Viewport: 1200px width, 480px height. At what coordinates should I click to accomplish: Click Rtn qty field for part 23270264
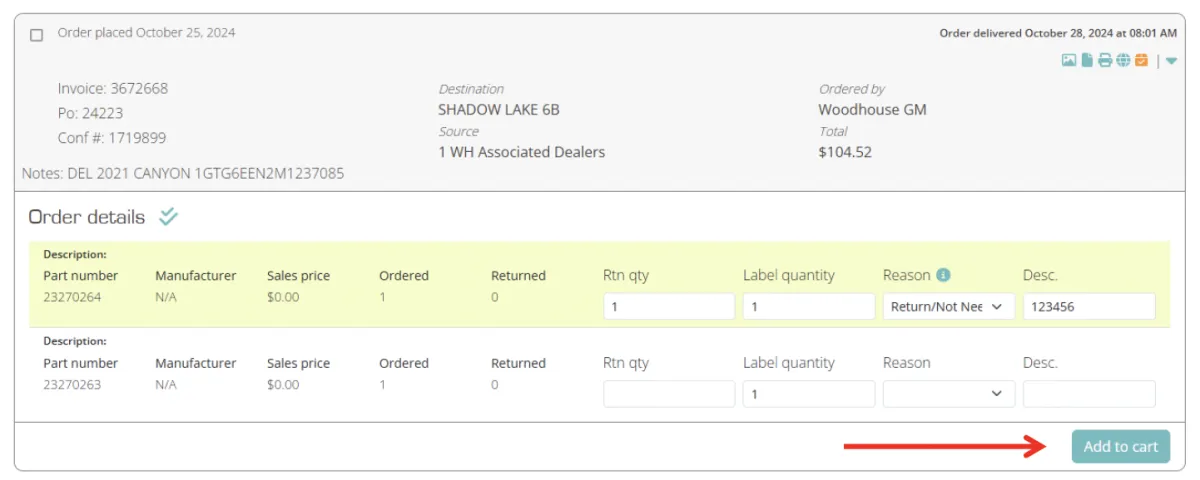[x=669, y=307]
